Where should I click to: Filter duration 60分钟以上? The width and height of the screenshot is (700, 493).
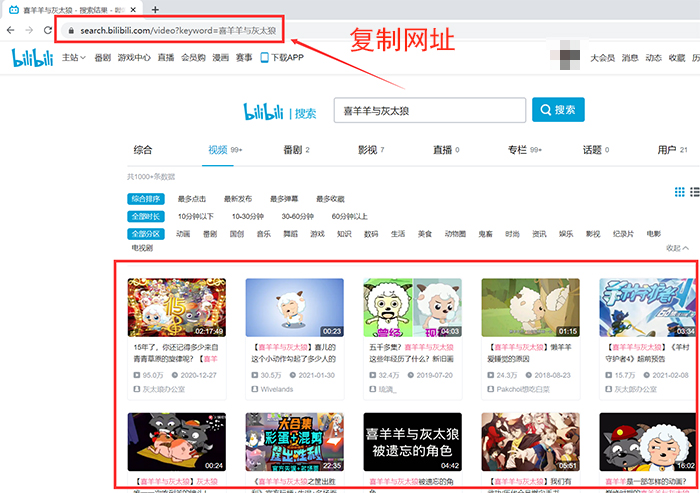click(349, 217)
